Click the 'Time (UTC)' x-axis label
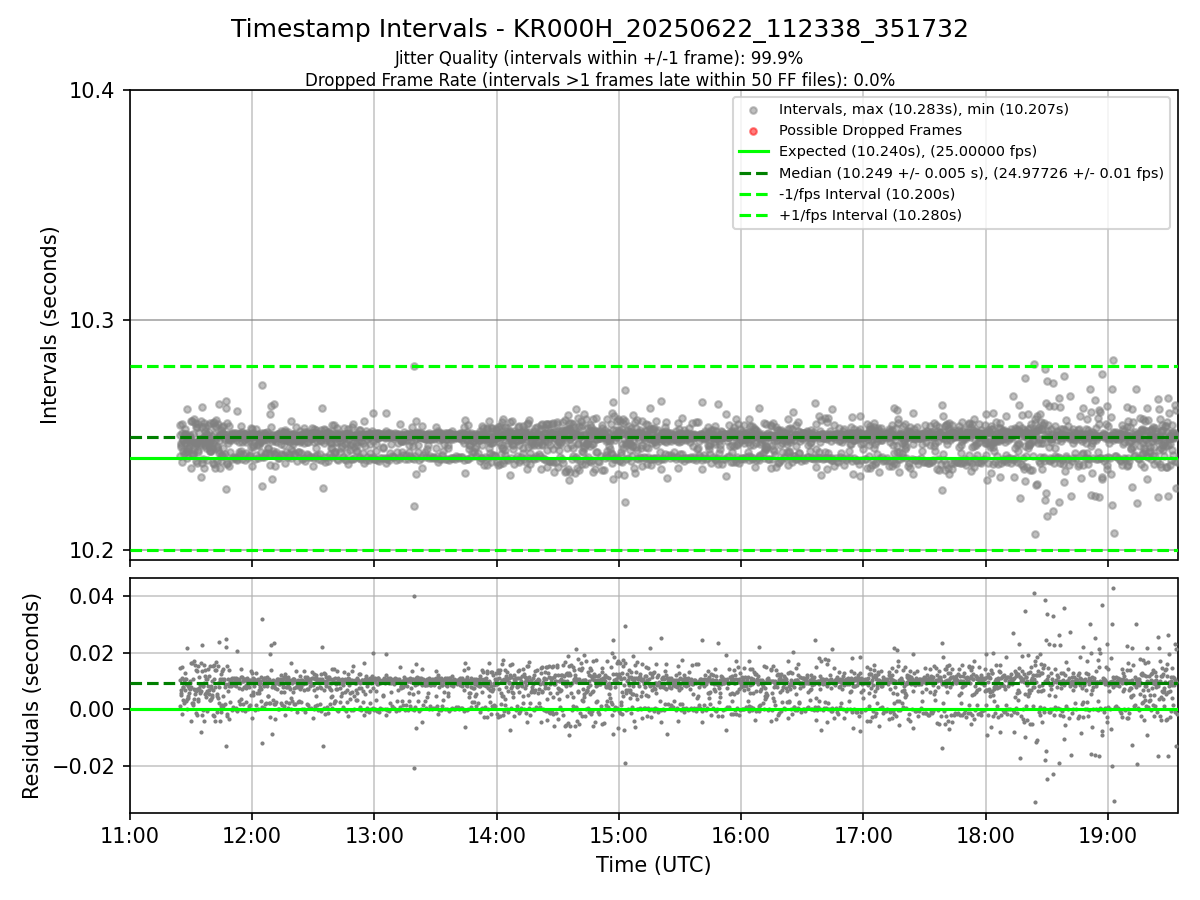This screenshot has width=1200, height=900. [x=653, y=865]
